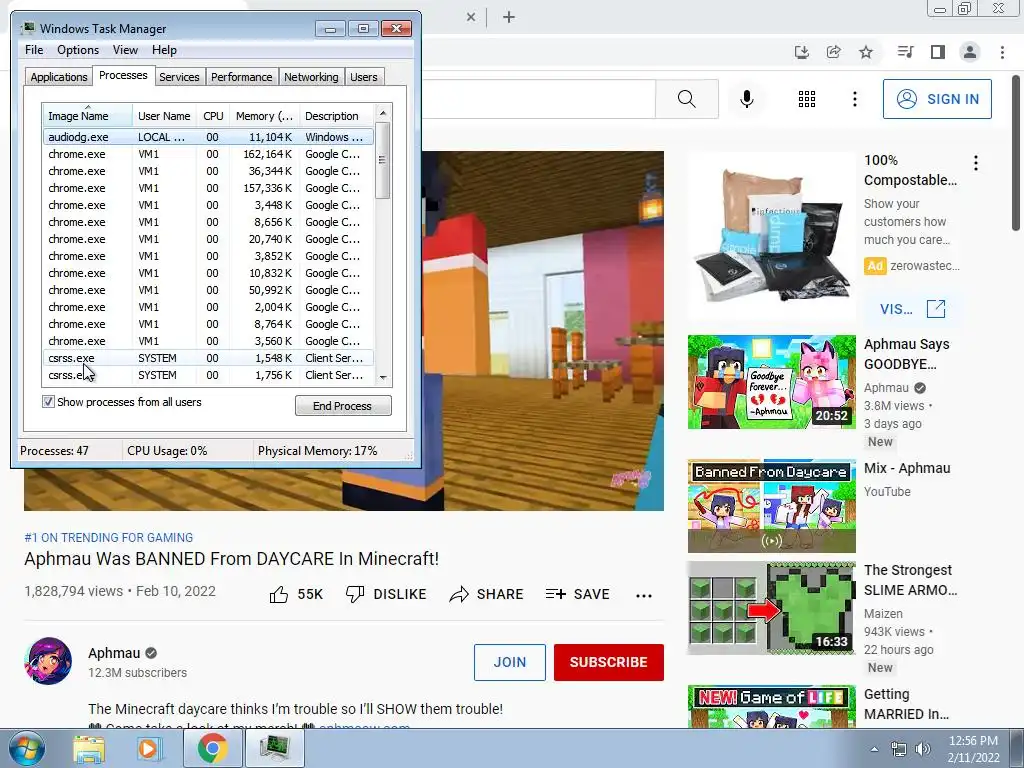Select chrome.exe process using 157,336 K
This screenshot has width=1024, height=768.
point(208,188)
